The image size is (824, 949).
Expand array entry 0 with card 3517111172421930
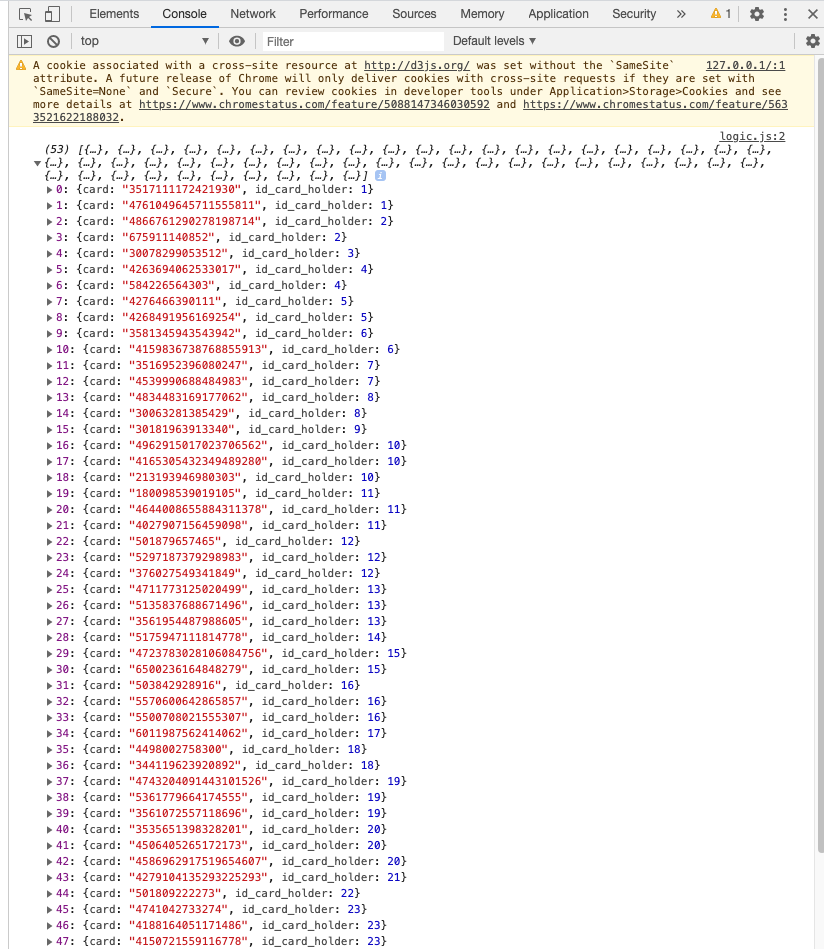pyautogui.click(x=49, y=189)
